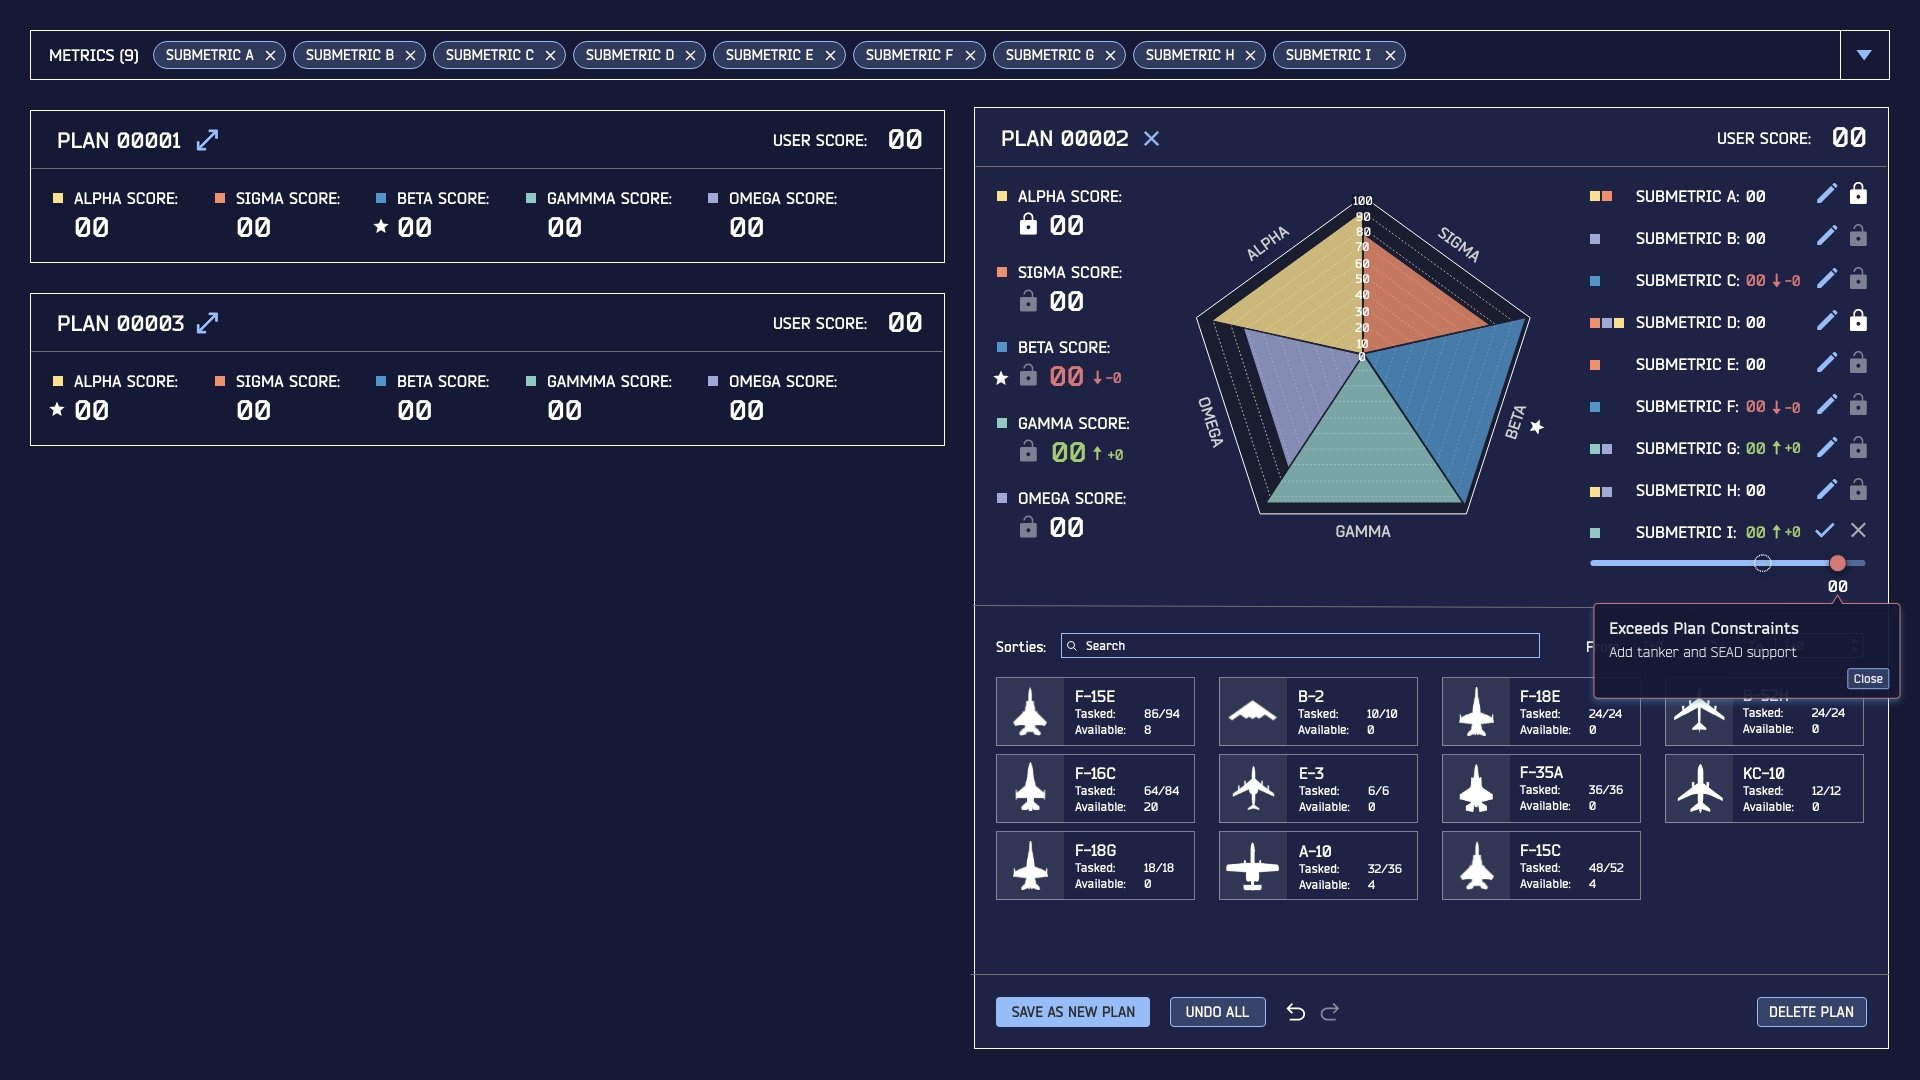Edit Submetric E with the pencil icon
The width and height of the screenshot is (1920, 1080).
(x=1826, y=362)
